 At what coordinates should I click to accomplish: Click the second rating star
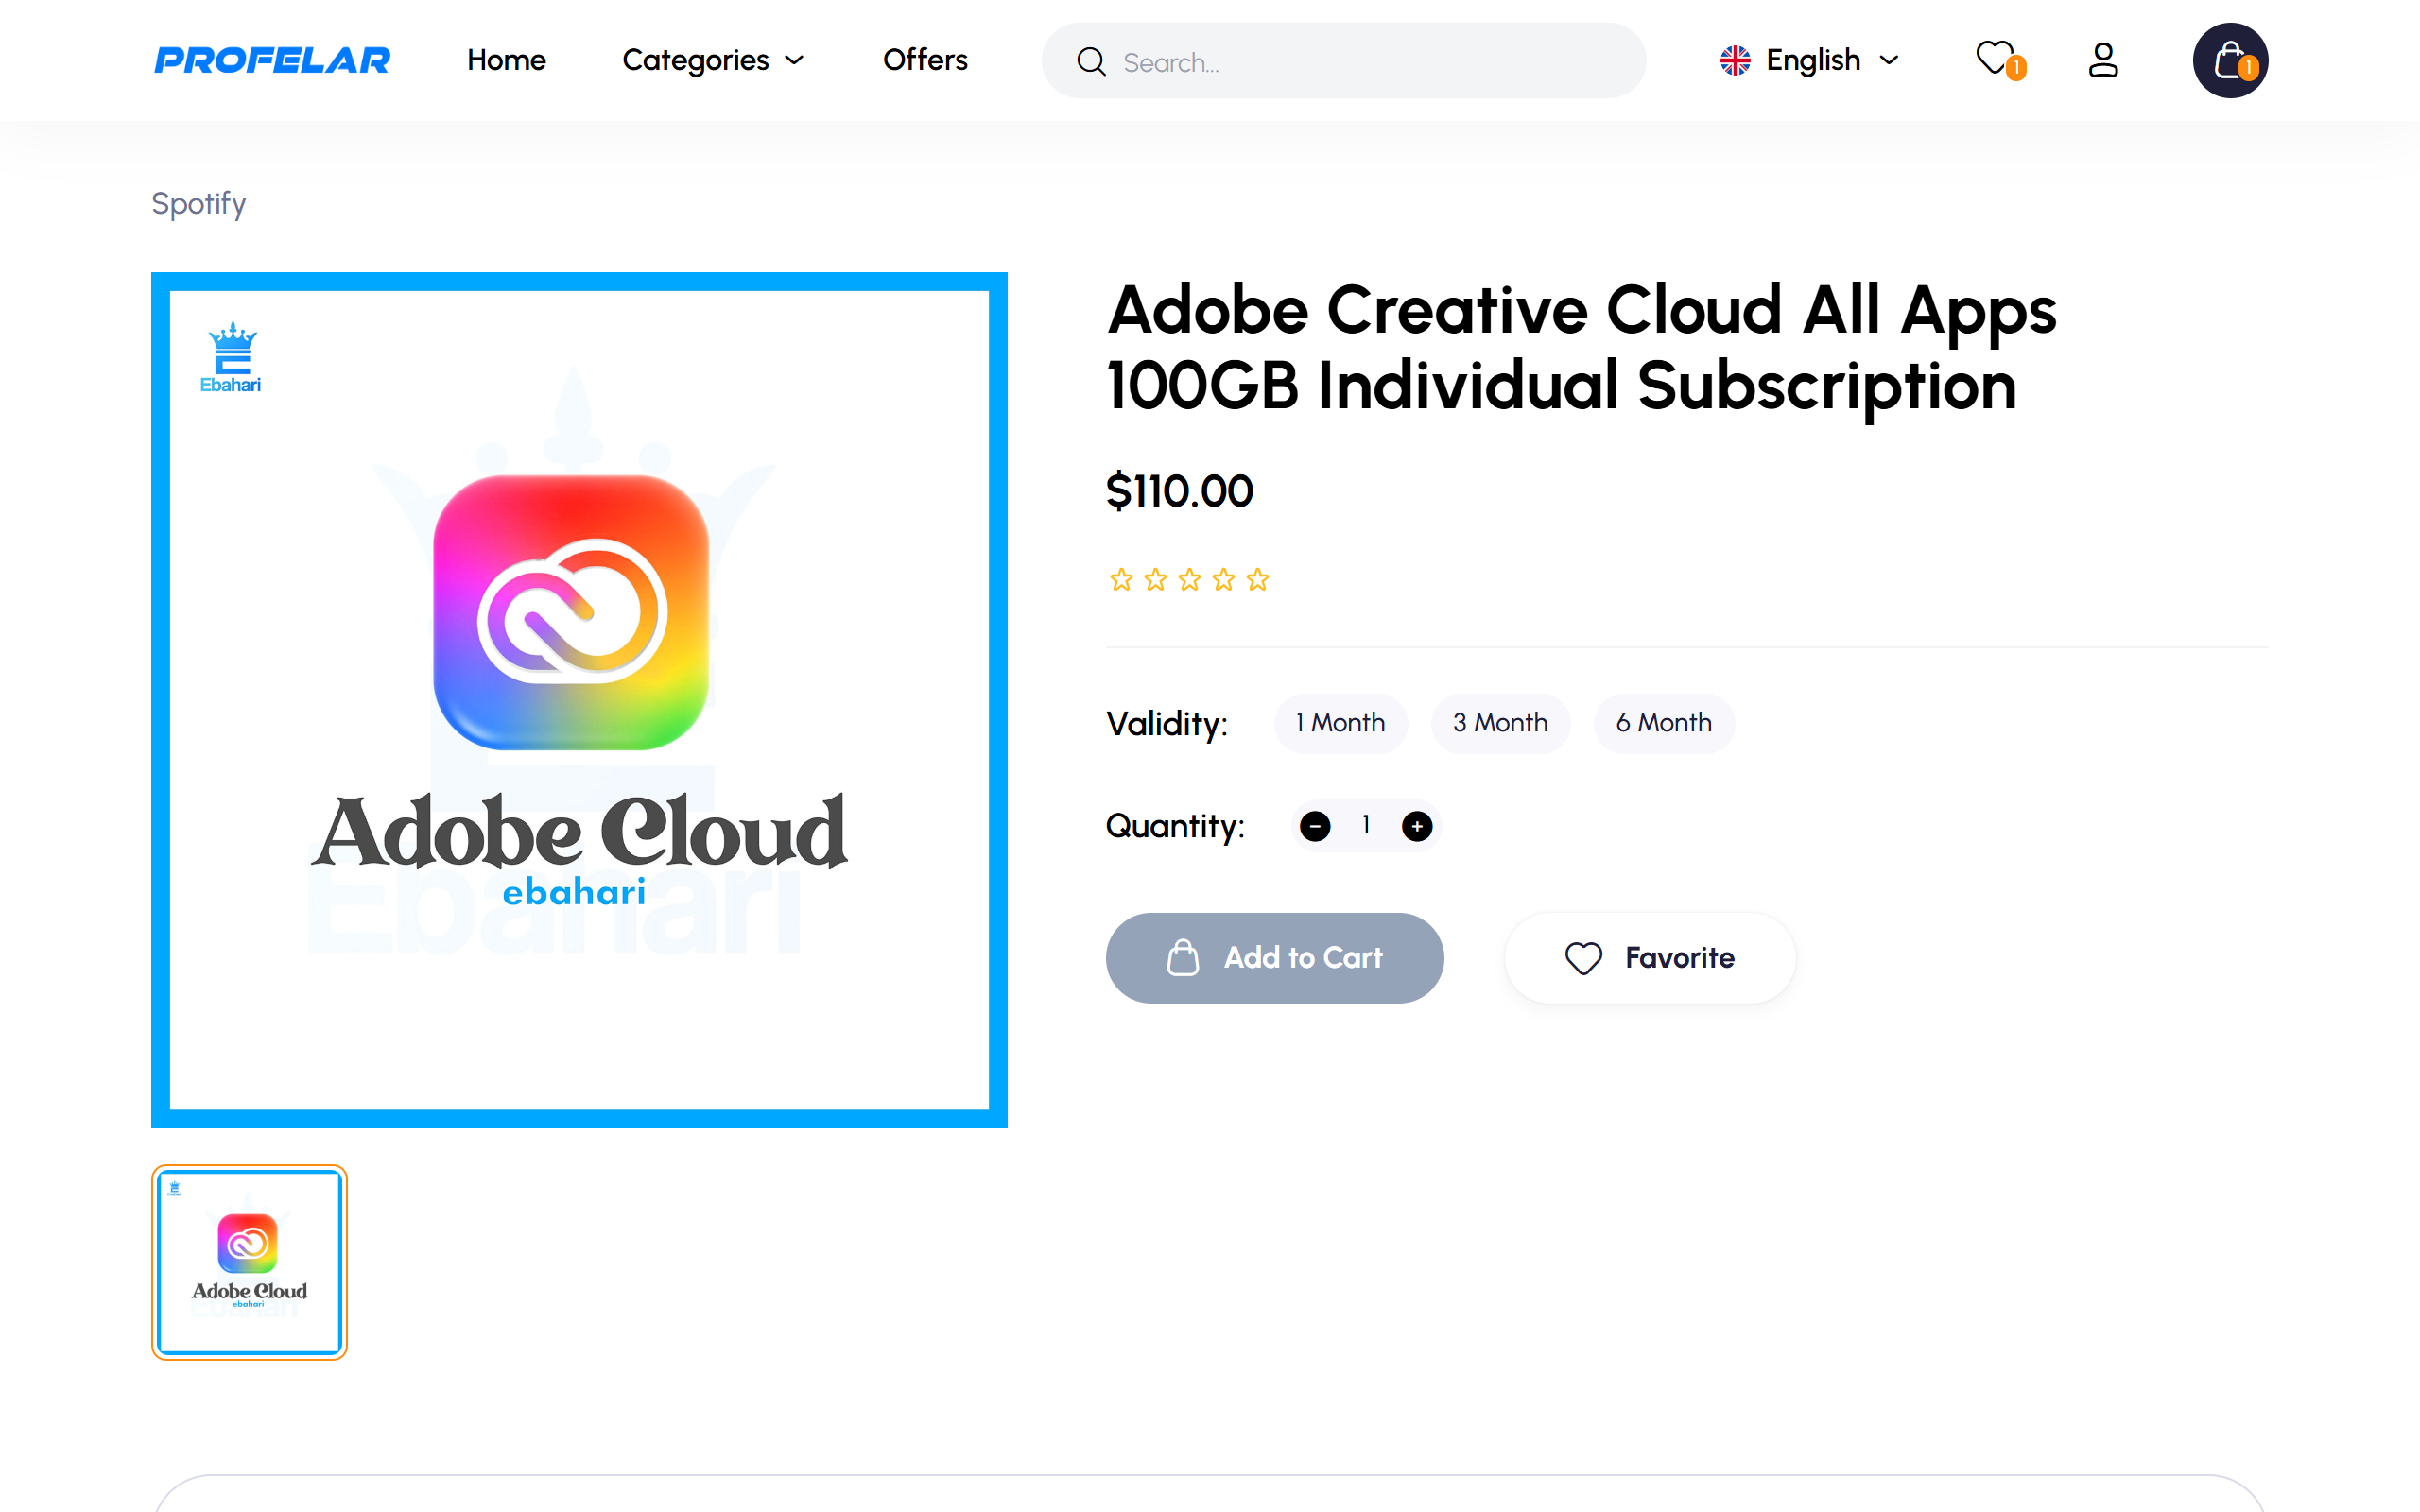(1155, 580)
